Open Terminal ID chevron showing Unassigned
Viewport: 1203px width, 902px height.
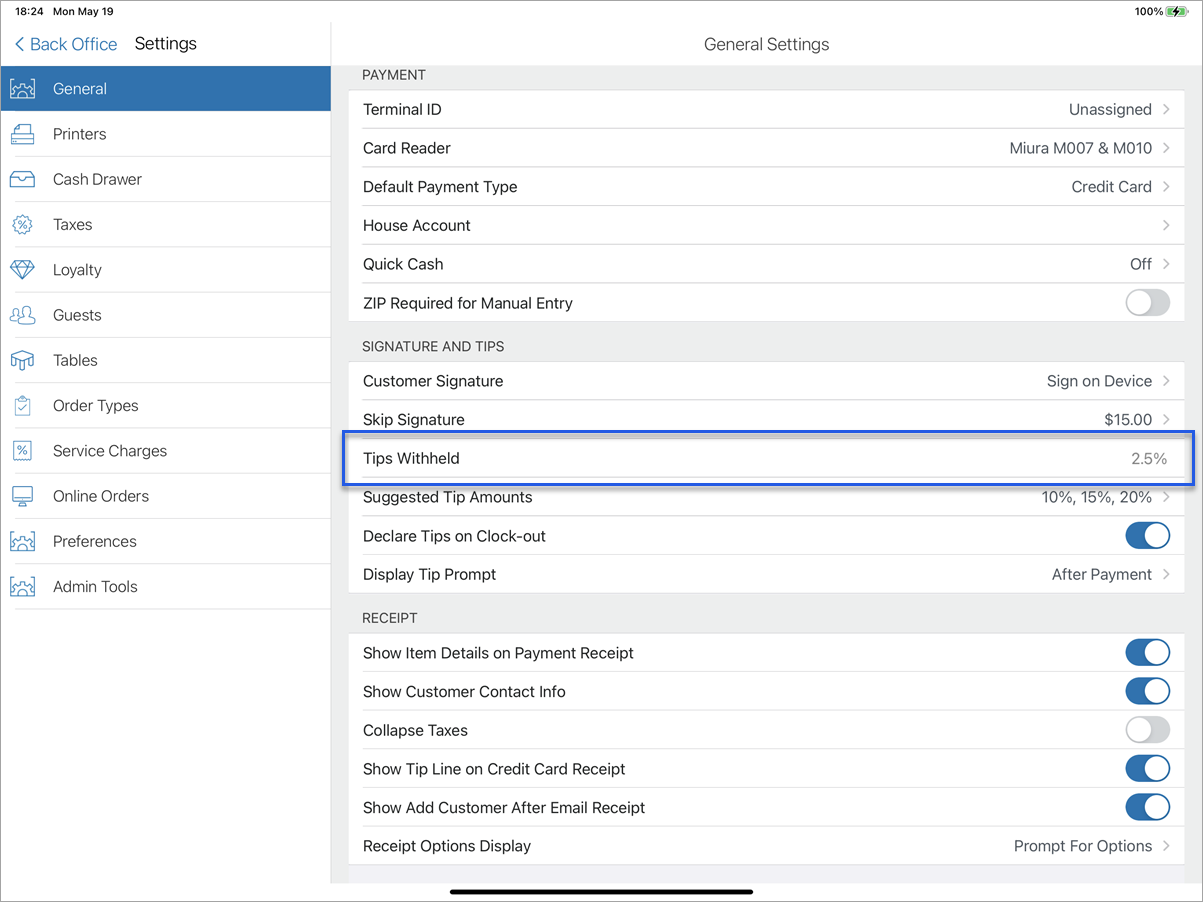1166,109
